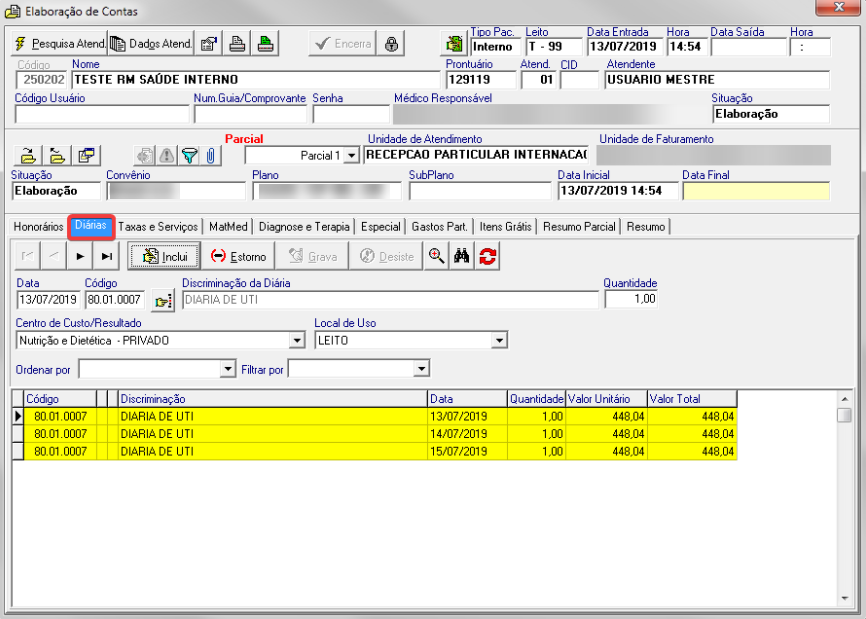Click the warning triangle icon

(167, 156)
